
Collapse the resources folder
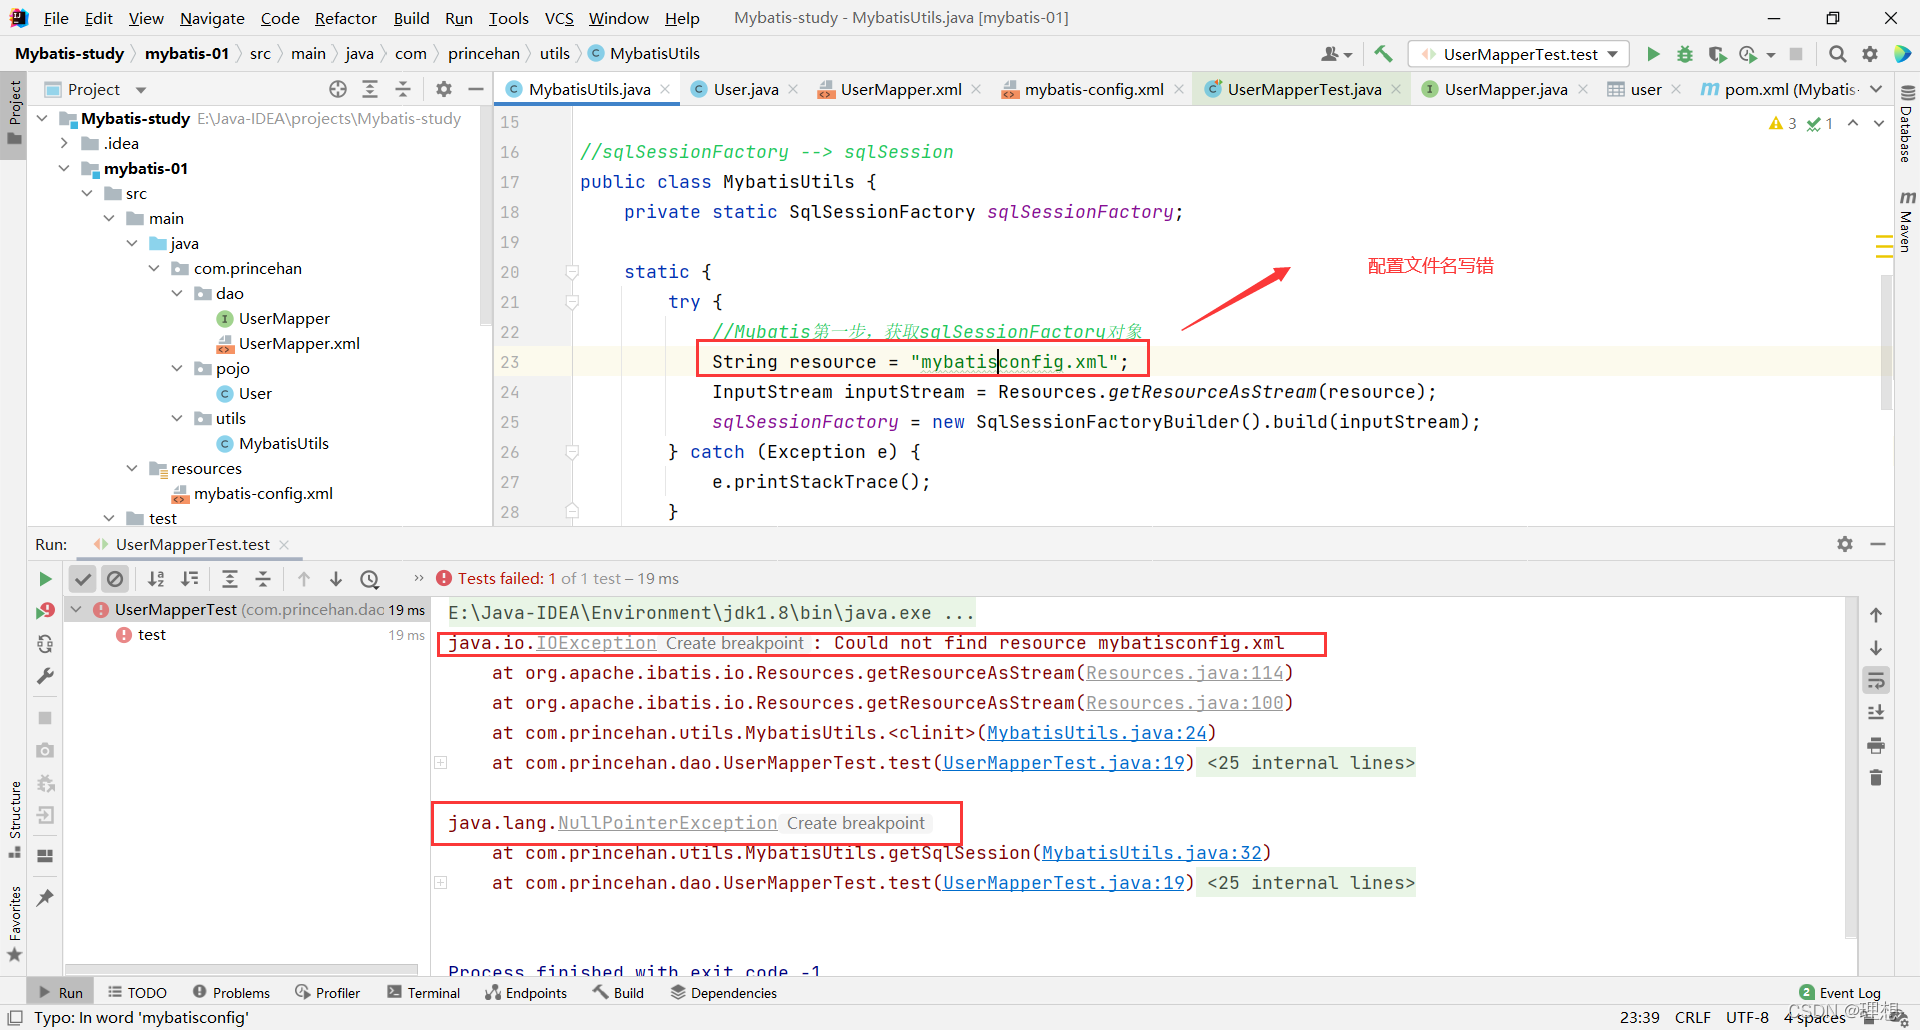tap(132, 468)
